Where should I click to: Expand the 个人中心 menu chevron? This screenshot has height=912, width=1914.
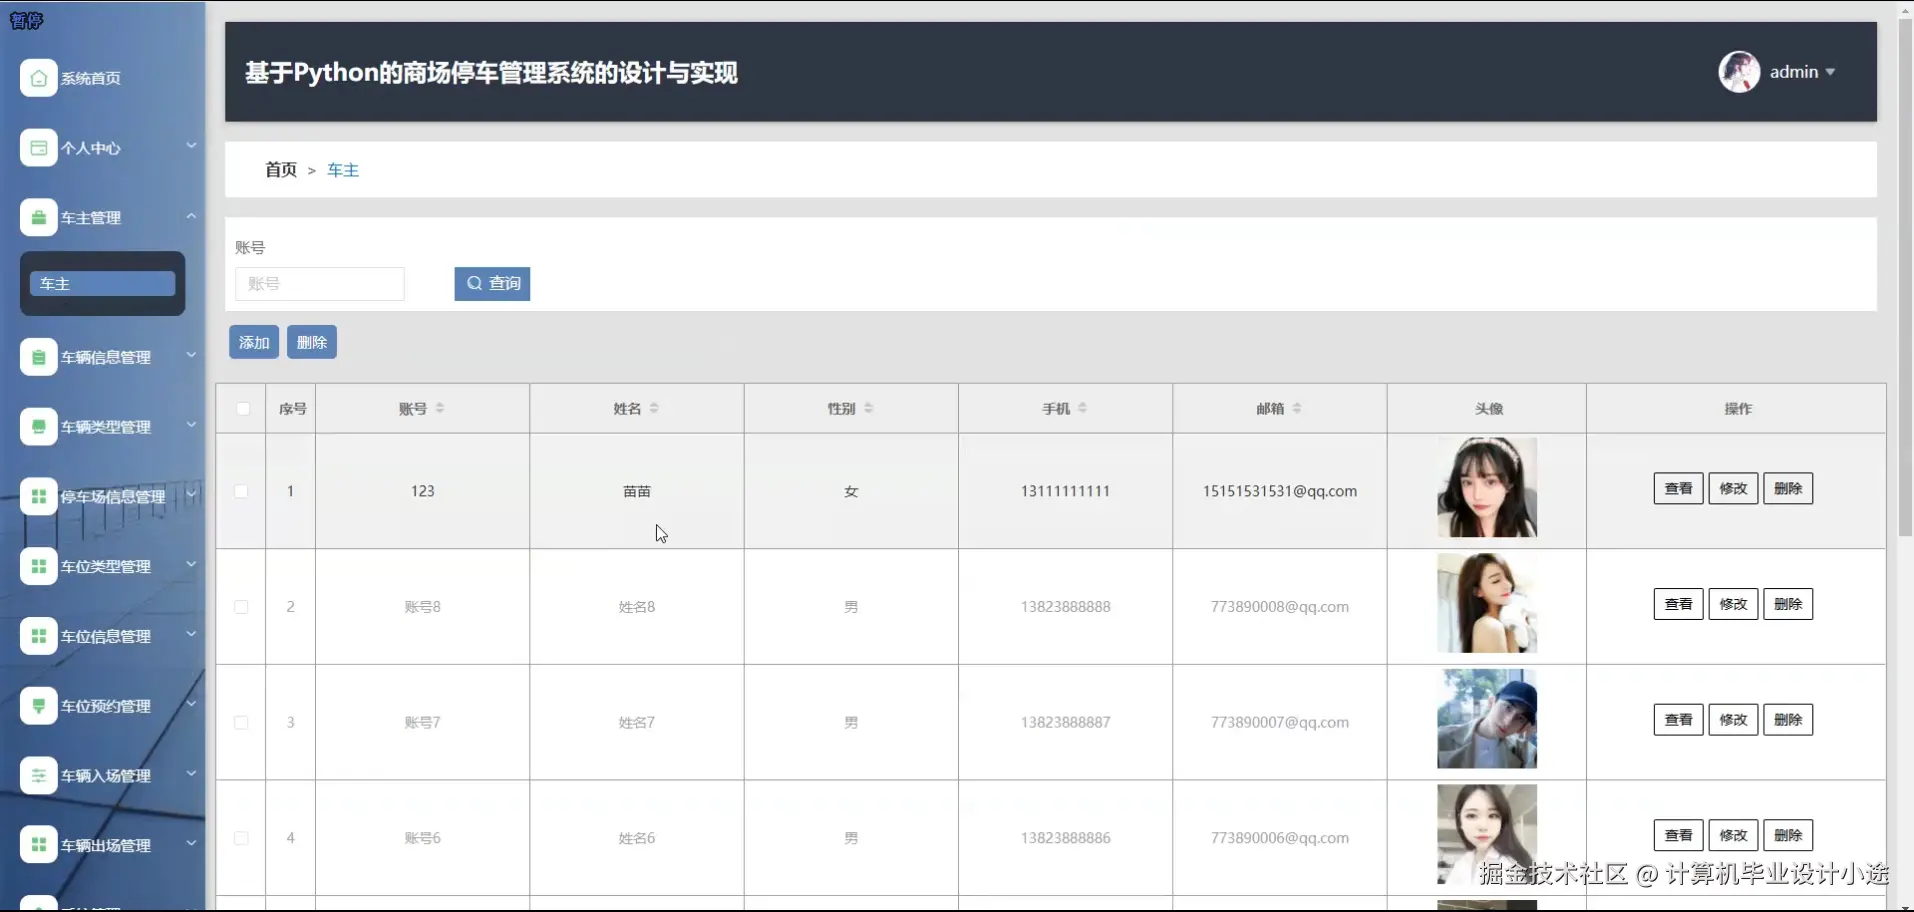pyautogui.click(x=191, y=146)
